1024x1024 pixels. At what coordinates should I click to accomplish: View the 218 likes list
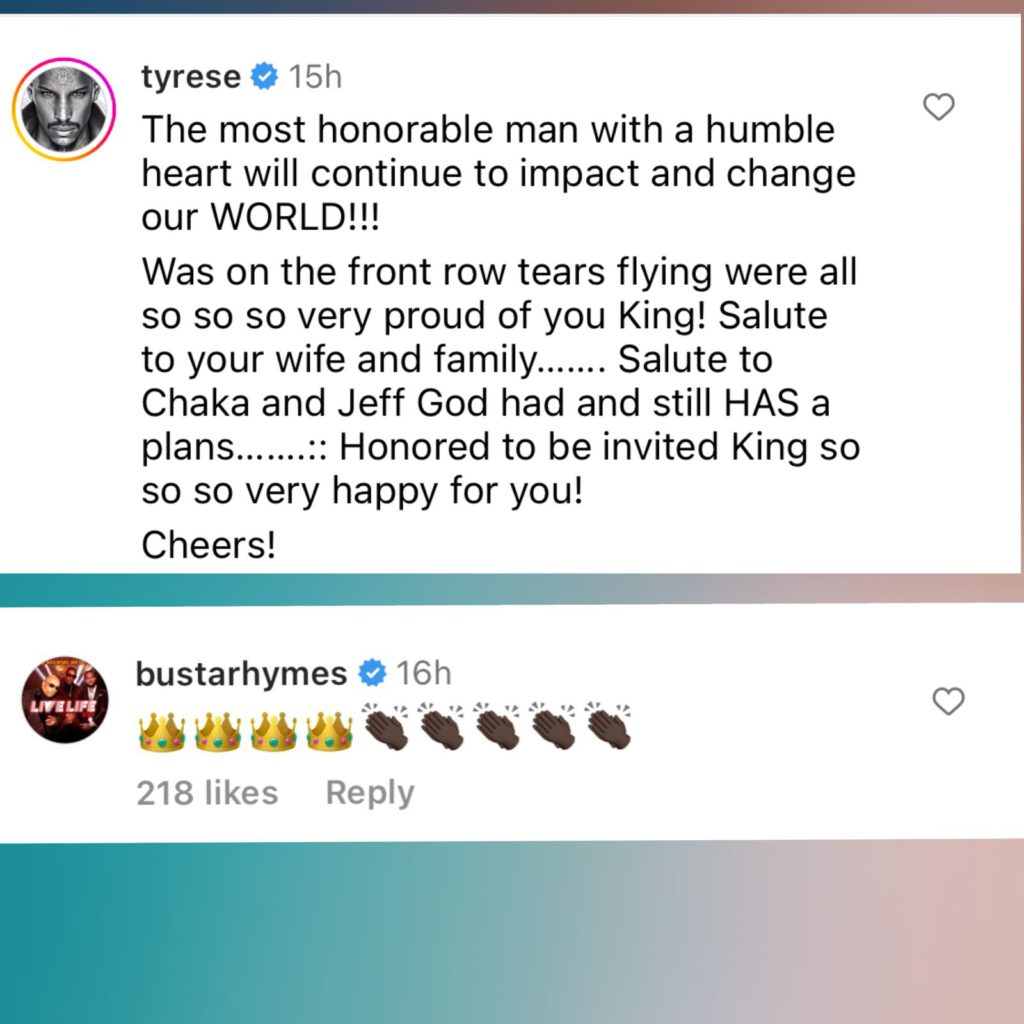click(207, 793)
